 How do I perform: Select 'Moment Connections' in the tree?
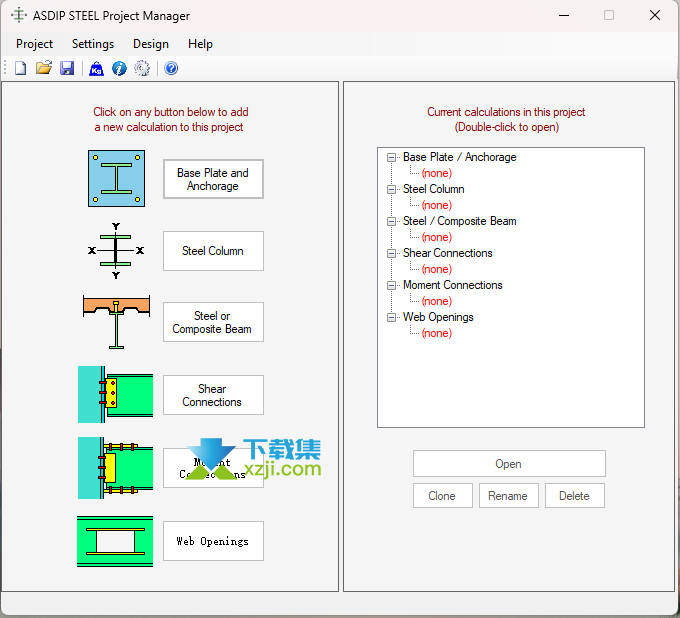[x=452, y=285]
